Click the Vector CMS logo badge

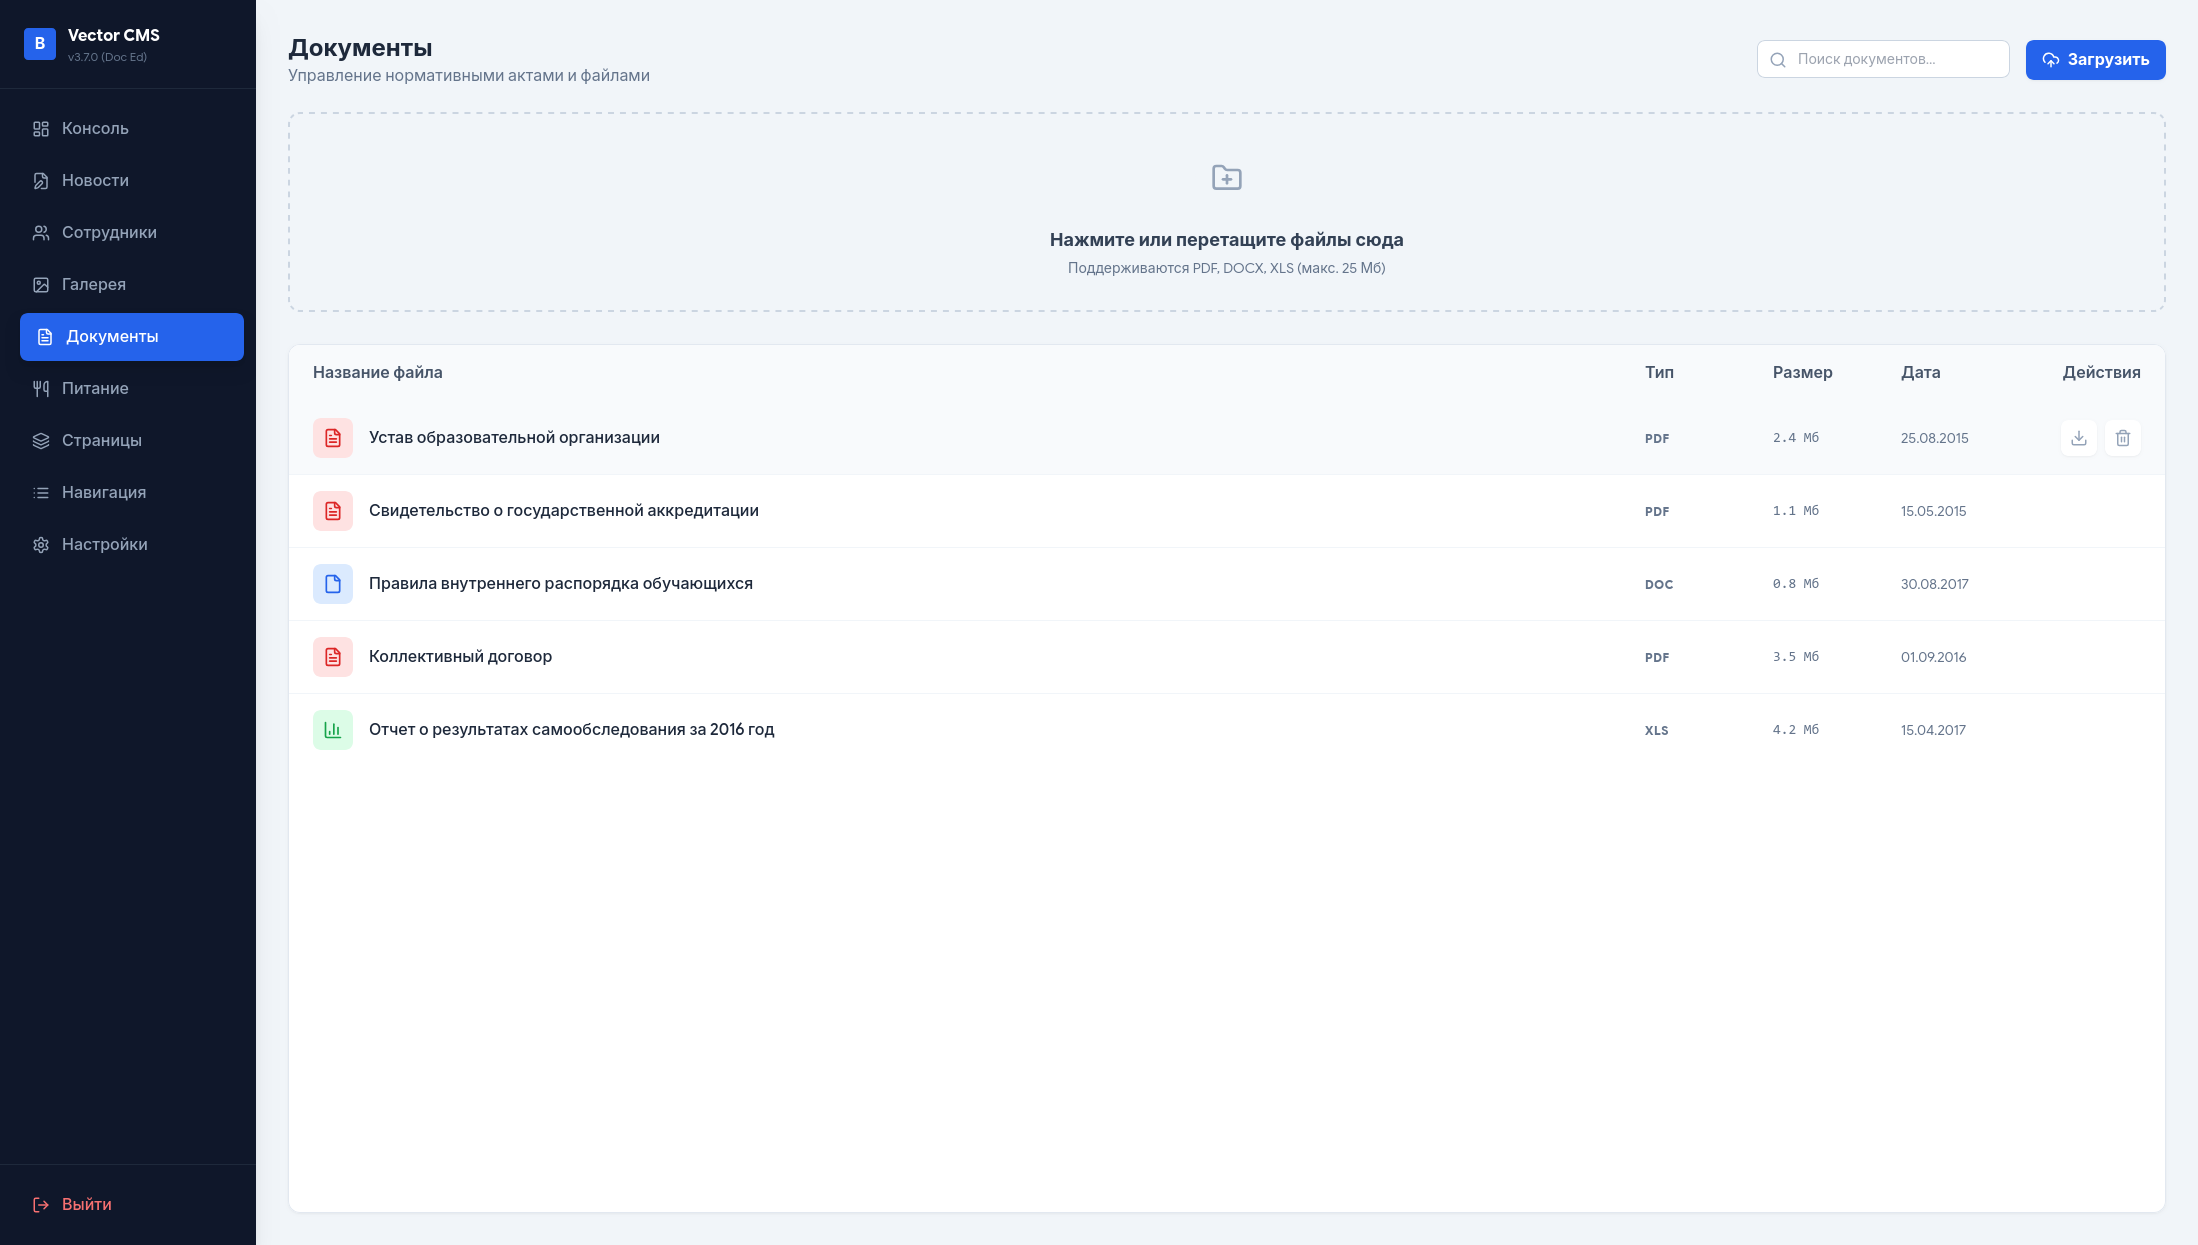[x=39, y=44]
